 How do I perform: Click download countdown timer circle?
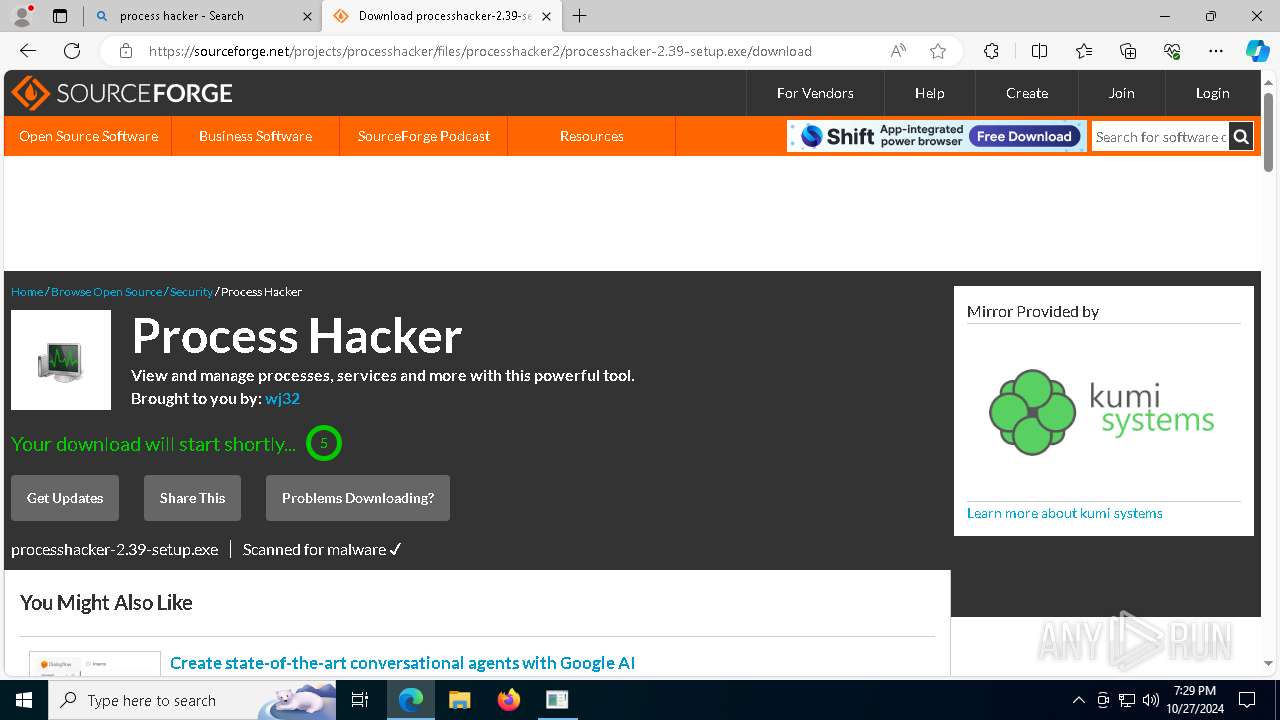[x=323, y=443]
